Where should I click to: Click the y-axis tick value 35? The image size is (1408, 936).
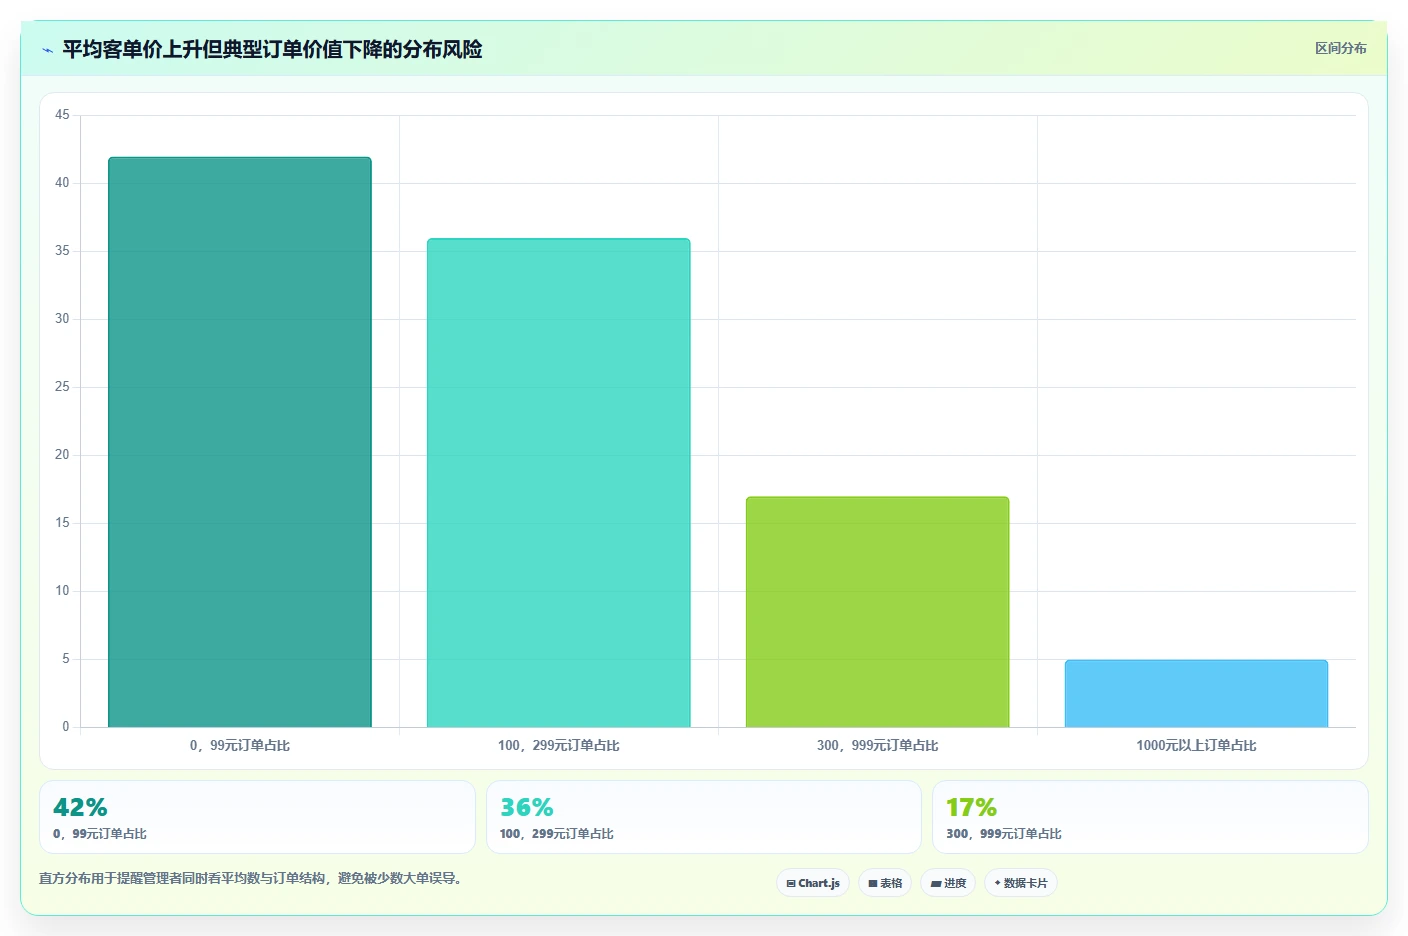click(x=62, y=251)
